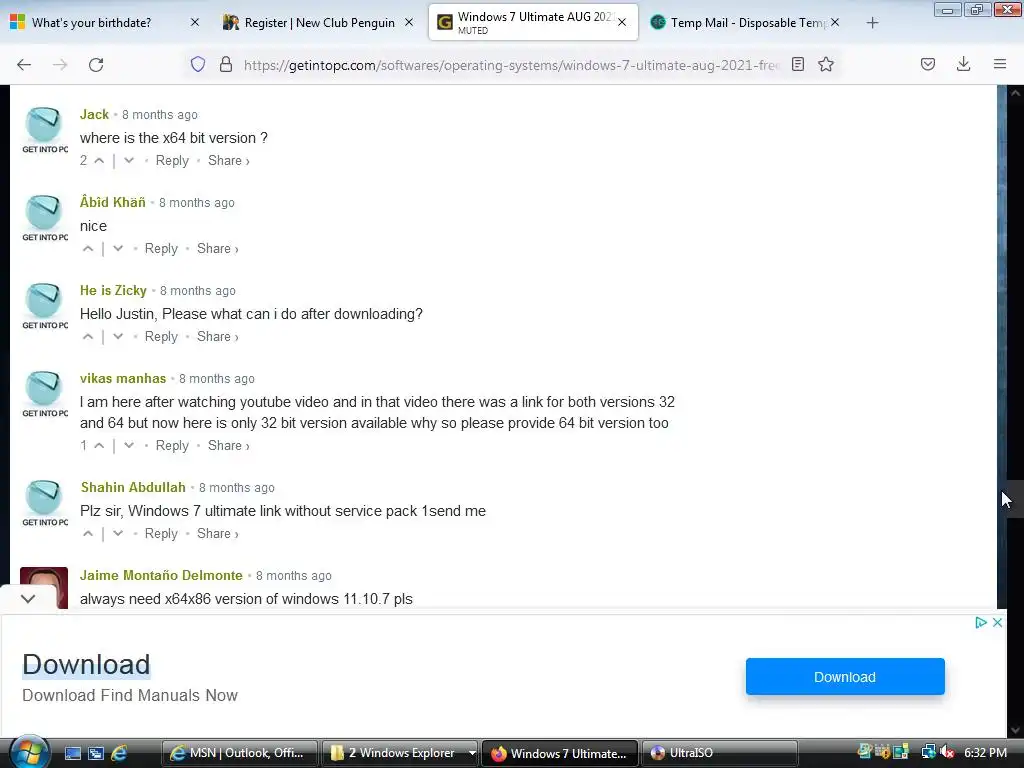Click the Windows Start orb

[x=28, y=752]
